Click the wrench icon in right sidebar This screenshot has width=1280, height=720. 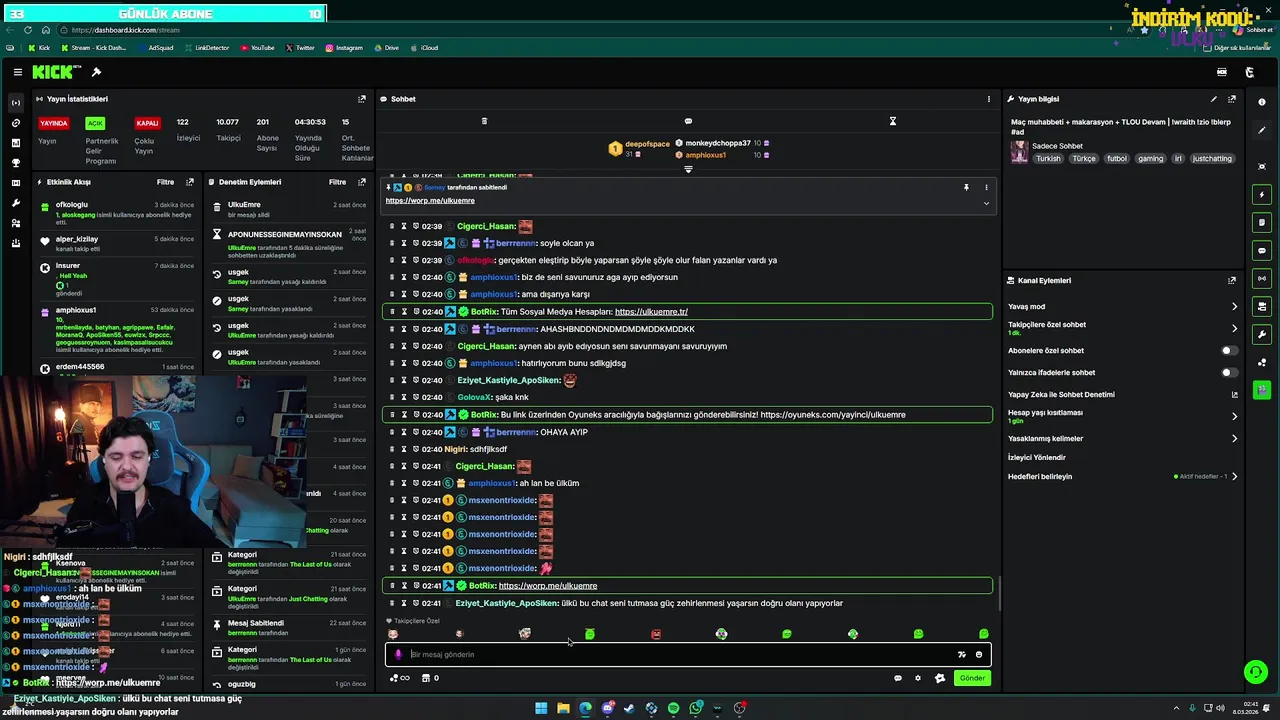[x=1262, y=334]
